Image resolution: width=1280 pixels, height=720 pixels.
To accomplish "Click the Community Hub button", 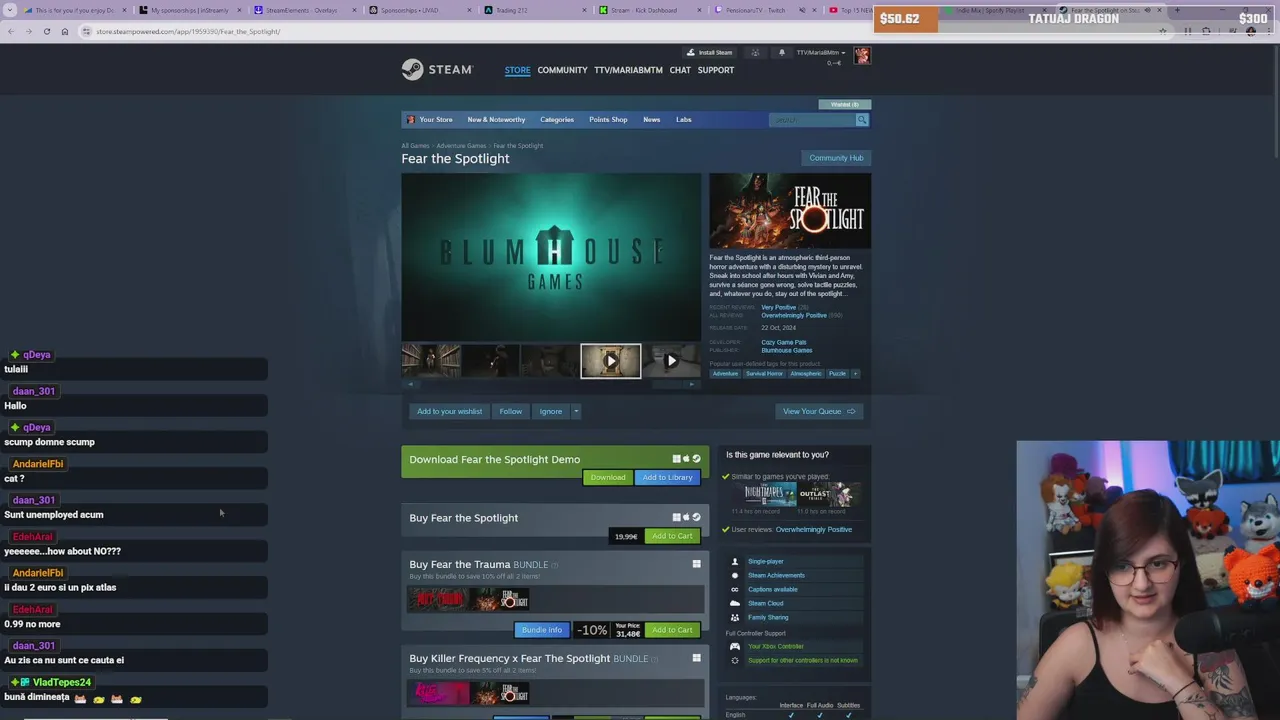I will pyautogui.click(x=836, y=158).
